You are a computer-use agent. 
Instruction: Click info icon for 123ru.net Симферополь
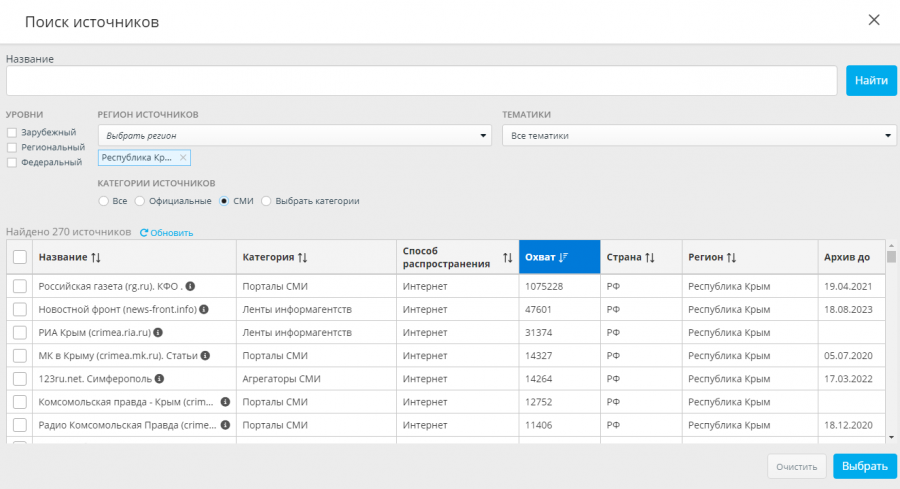click(x=159, y=378)
